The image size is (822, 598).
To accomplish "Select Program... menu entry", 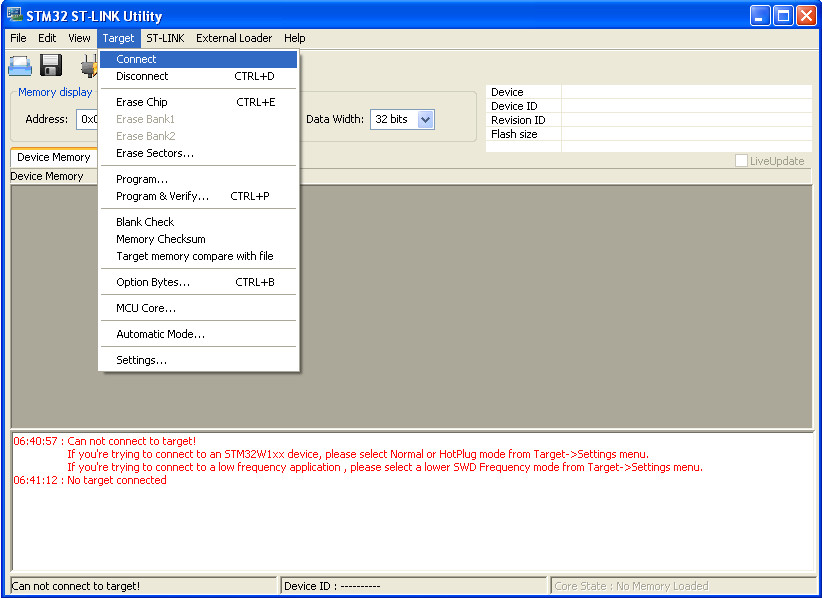I will 199,179.
